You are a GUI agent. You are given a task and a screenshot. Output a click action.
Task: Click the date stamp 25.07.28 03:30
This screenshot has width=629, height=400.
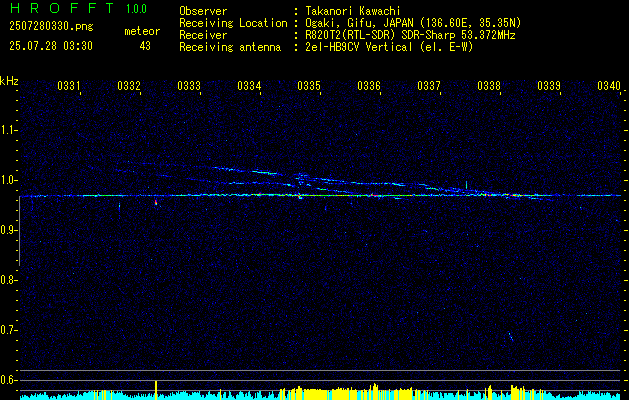[51, 46]
